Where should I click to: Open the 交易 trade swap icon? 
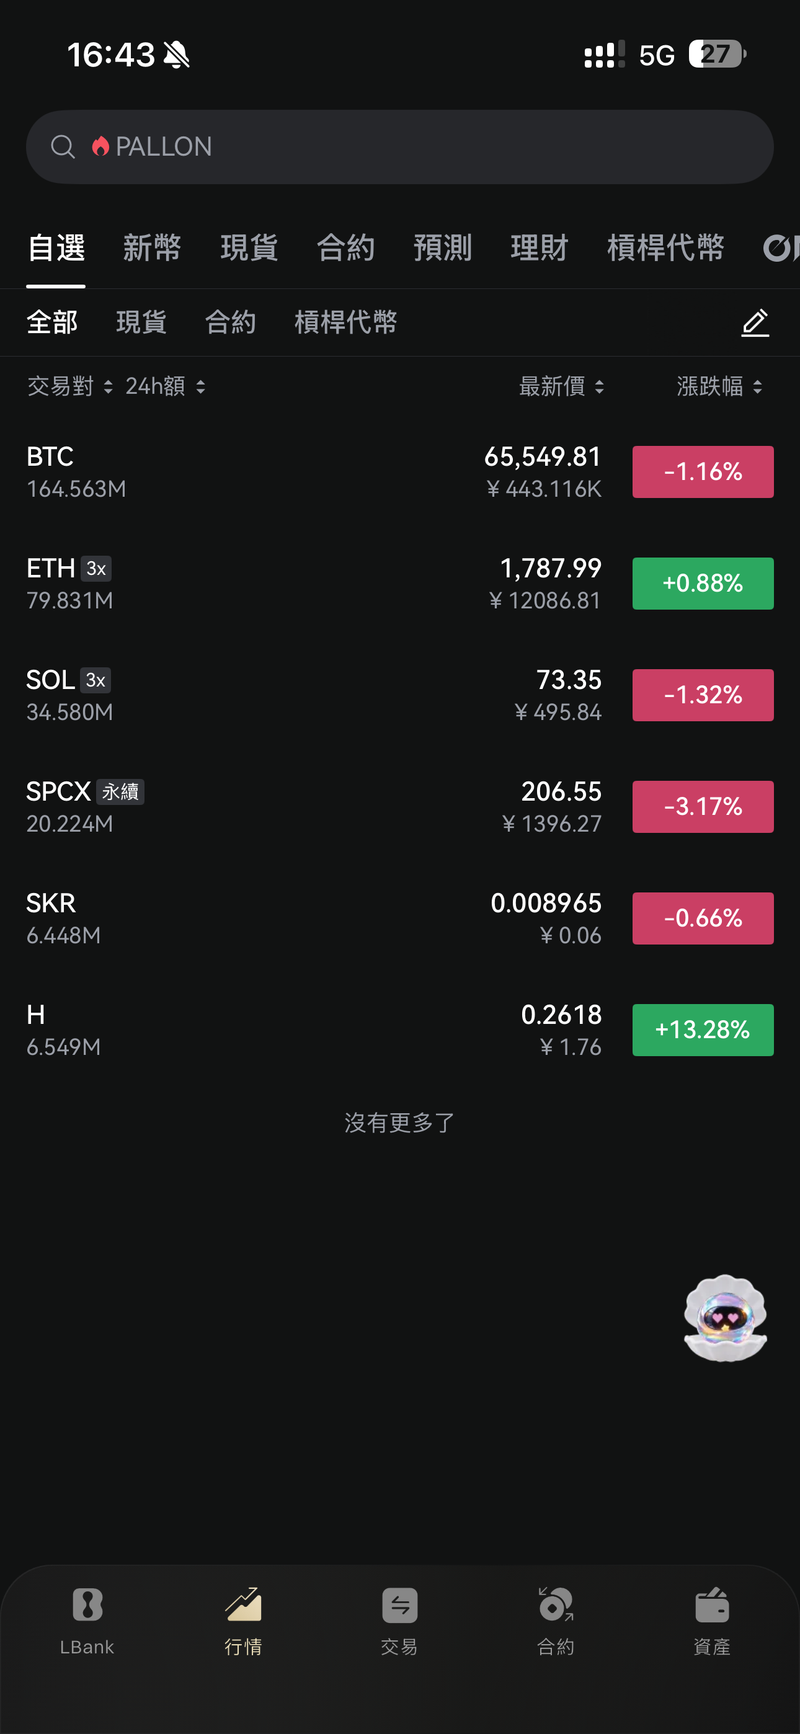coord(399,1605)
